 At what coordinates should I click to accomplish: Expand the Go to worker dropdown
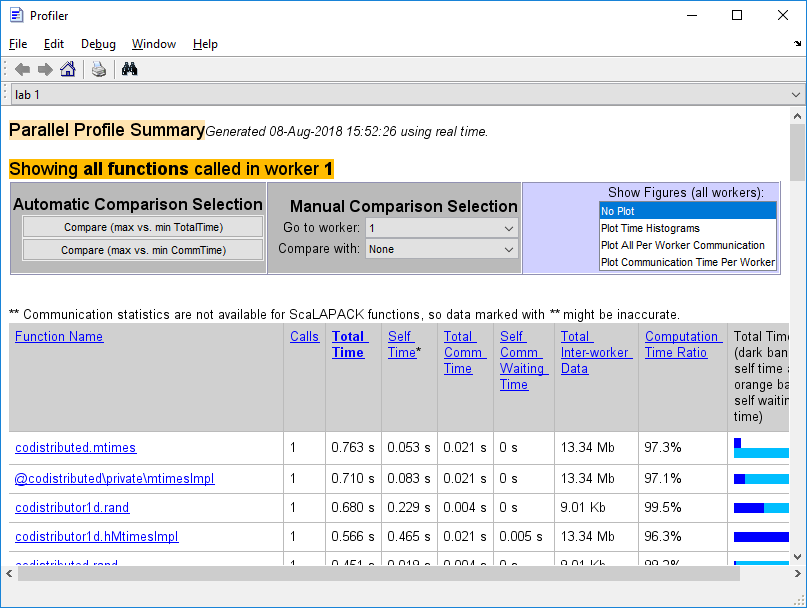click(x=441, y=228)
